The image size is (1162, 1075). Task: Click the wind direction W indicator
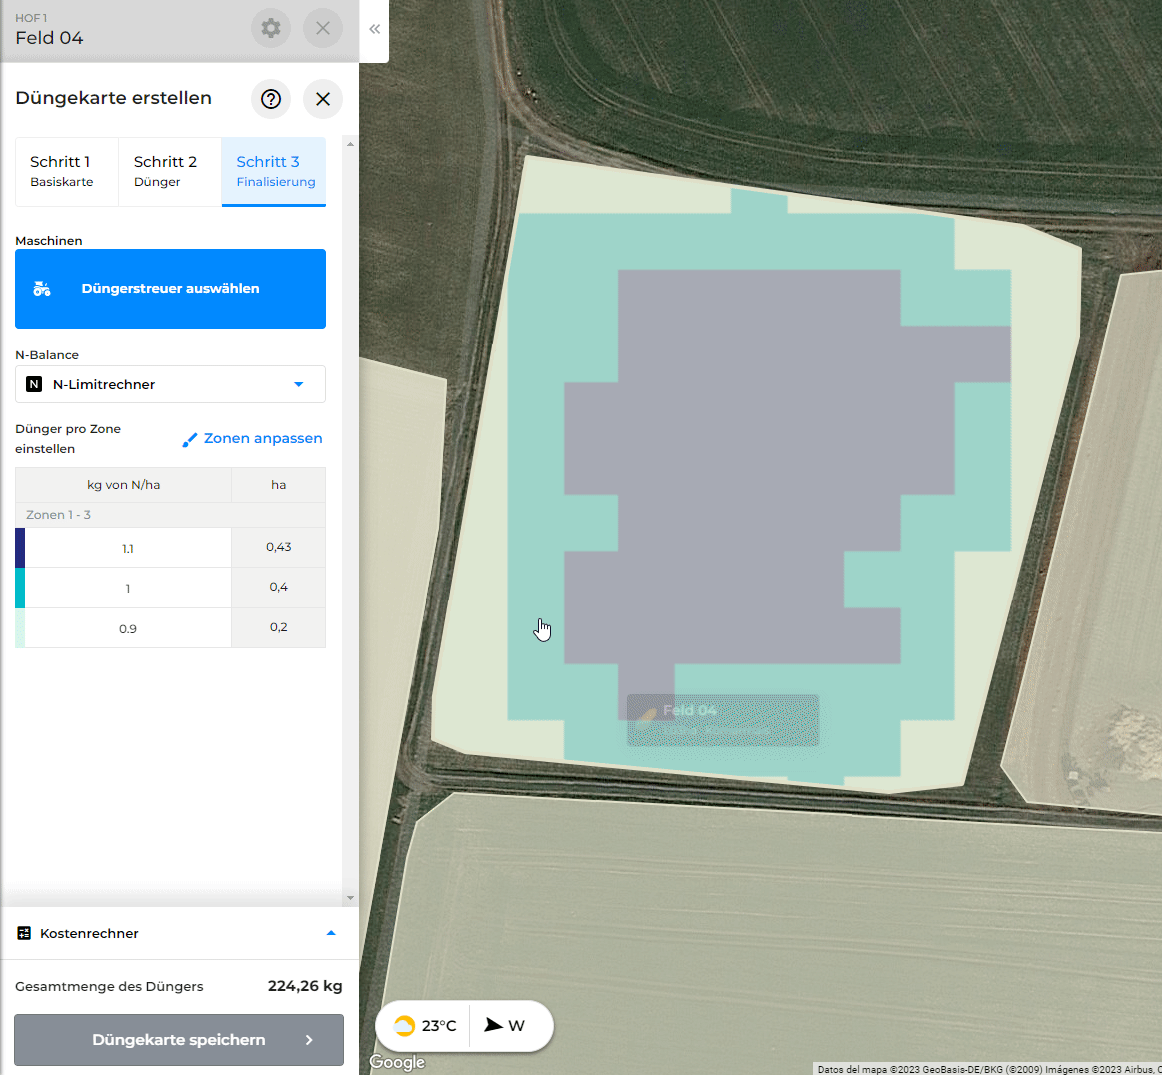pyautogui.click(x=505, y=1026)
